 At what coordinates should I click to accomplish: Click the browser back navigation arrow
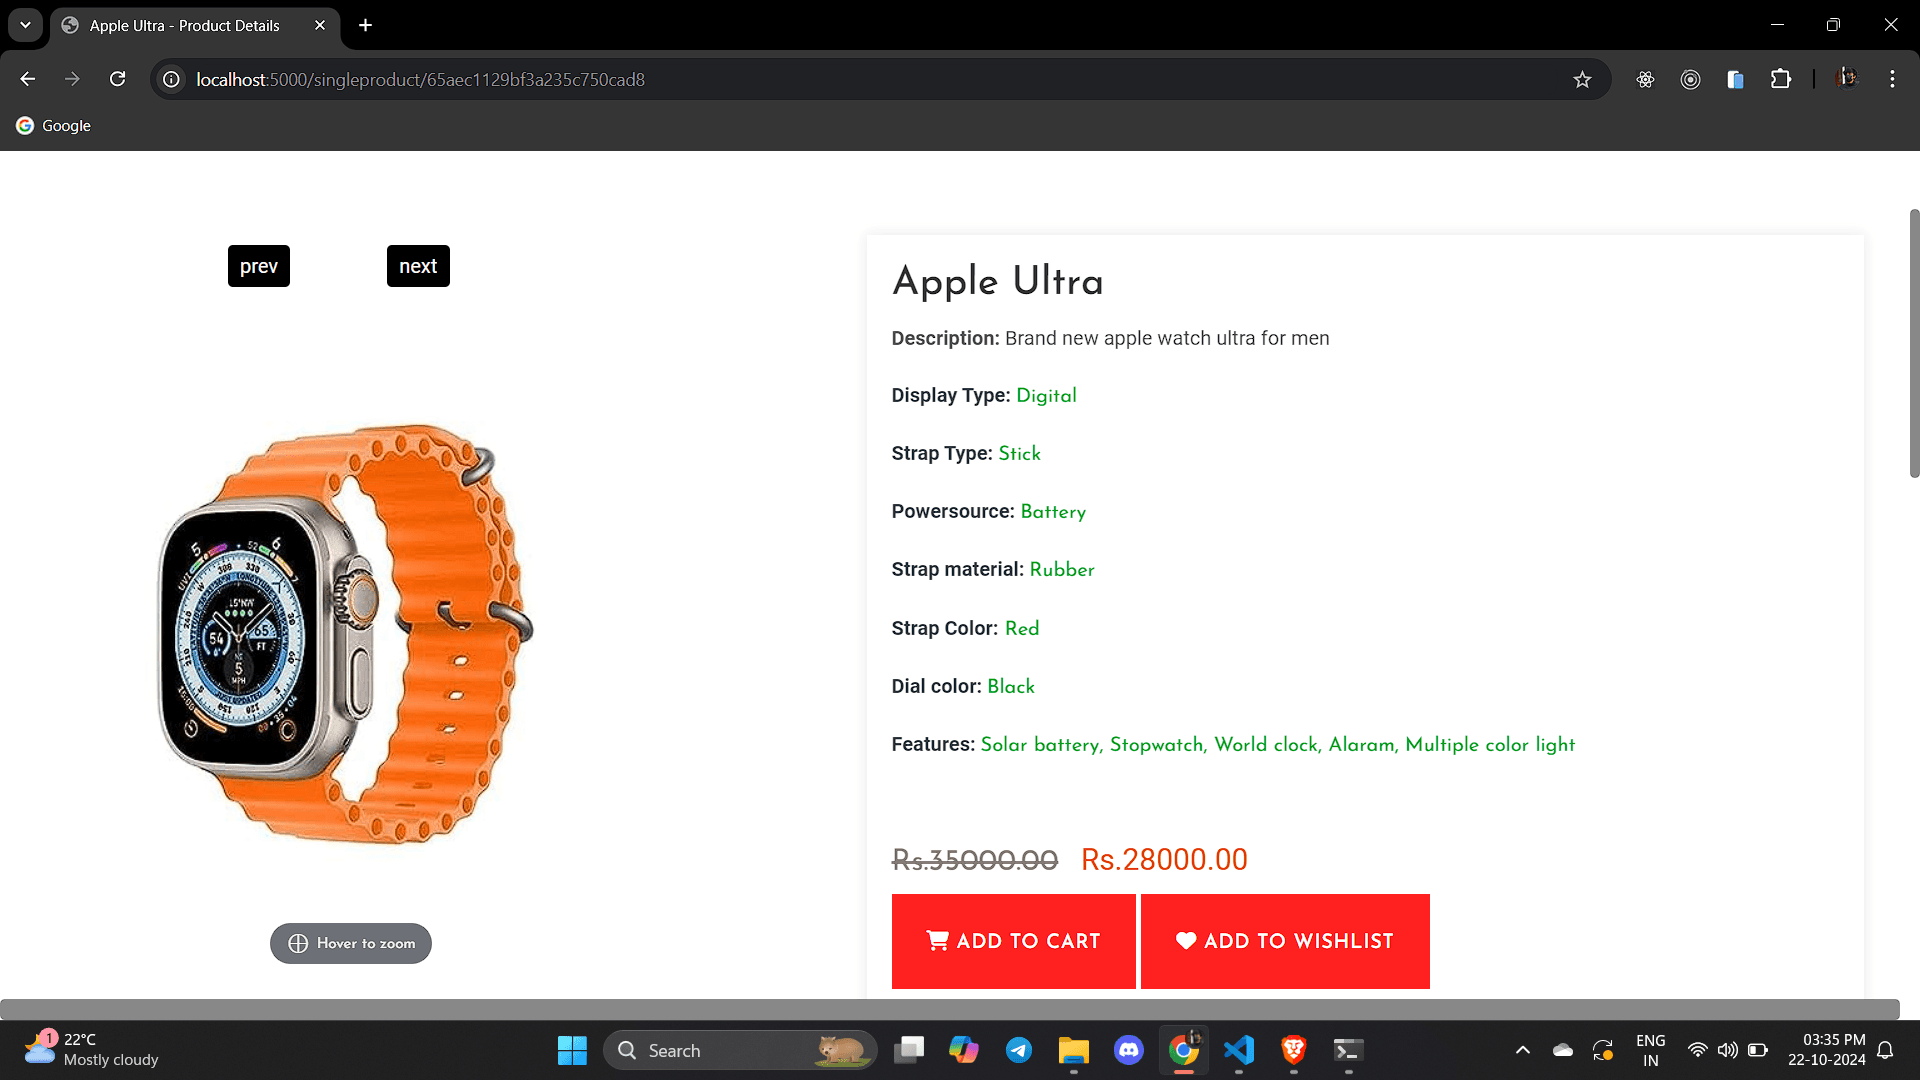coord(28,79)
